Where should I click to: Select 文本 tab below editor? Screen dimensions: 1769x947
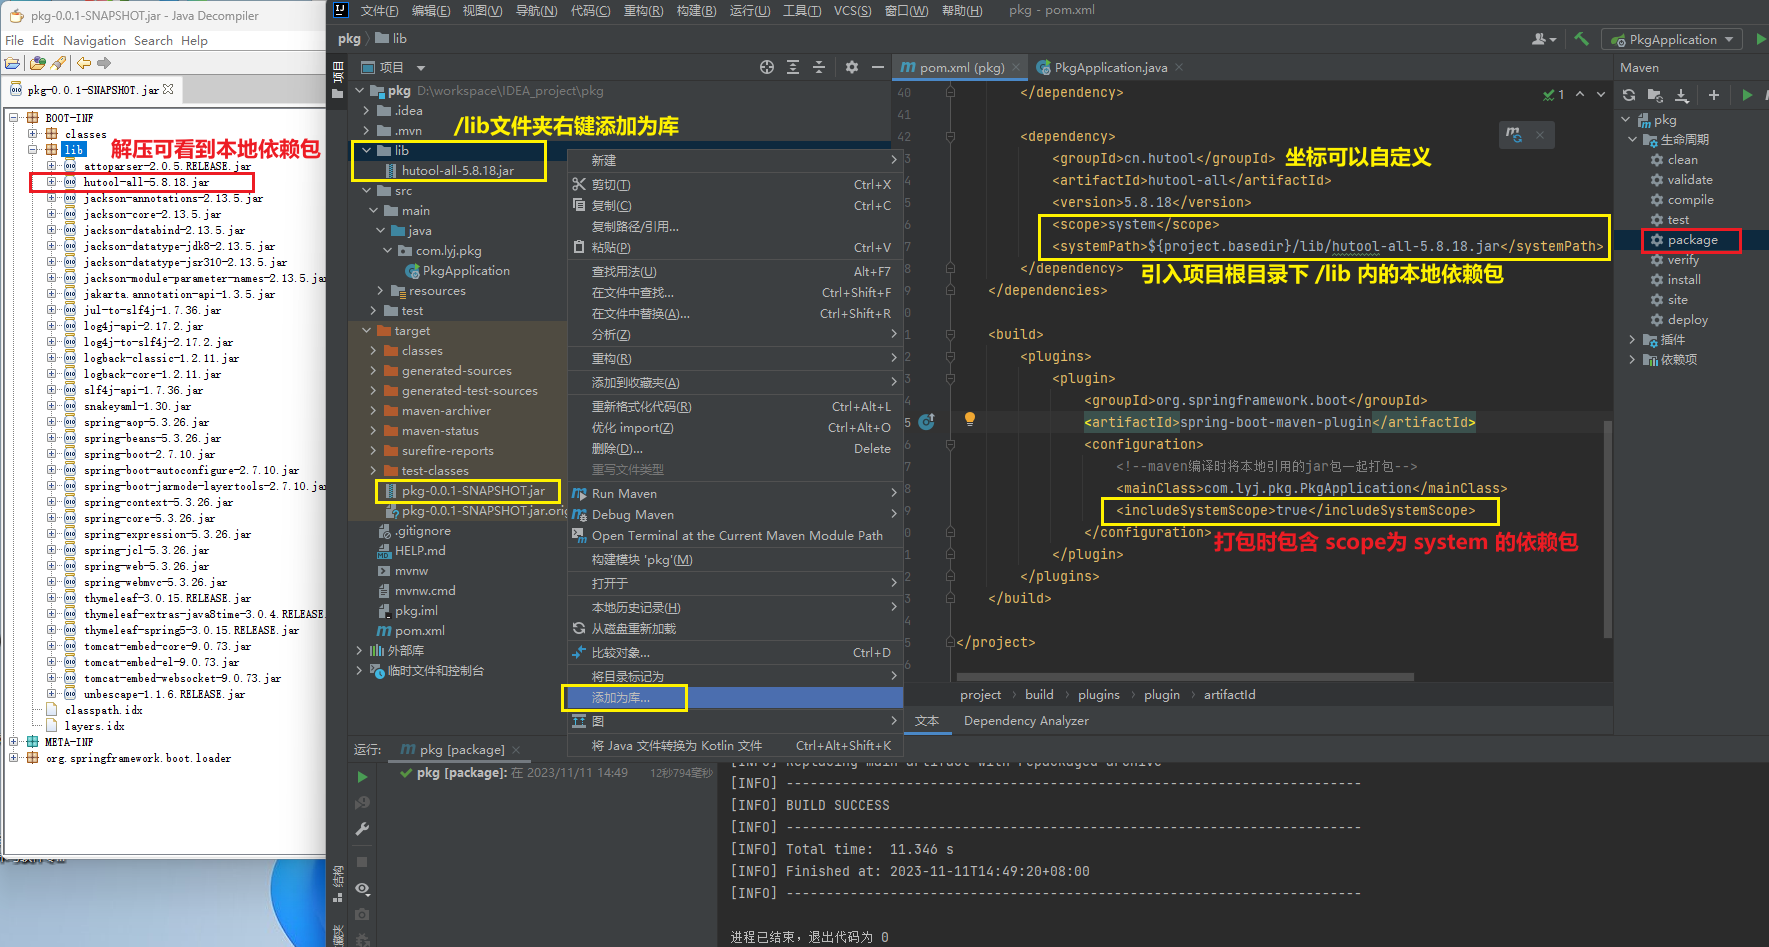[927, 721]
